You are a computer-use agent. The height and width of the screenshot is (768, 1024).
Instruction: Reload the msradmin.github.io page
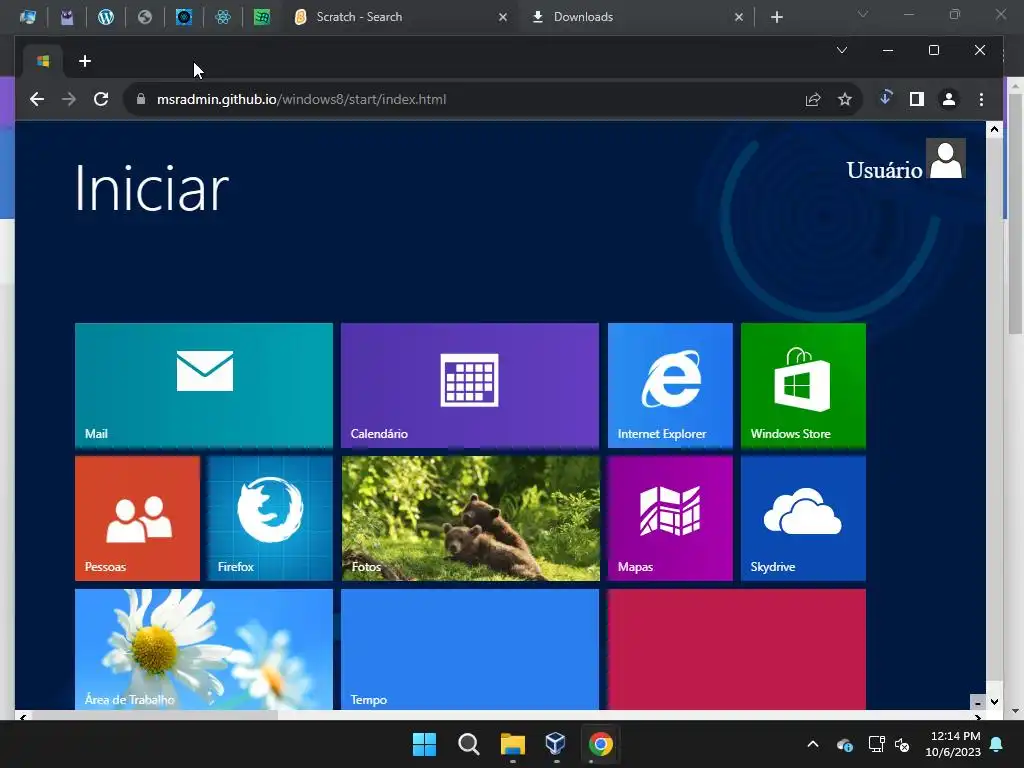pyautogui.click(x=101, y=99)
